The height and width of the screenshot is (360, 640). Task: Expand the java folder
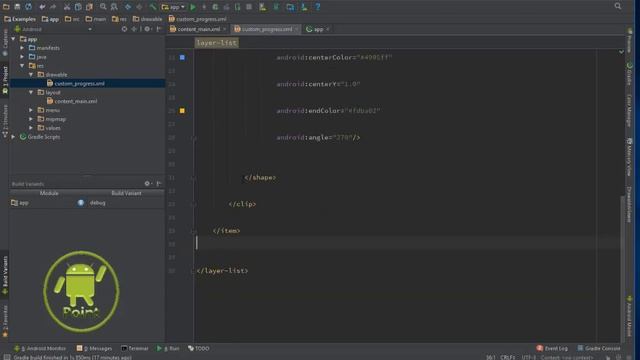(x=22, y=57)
